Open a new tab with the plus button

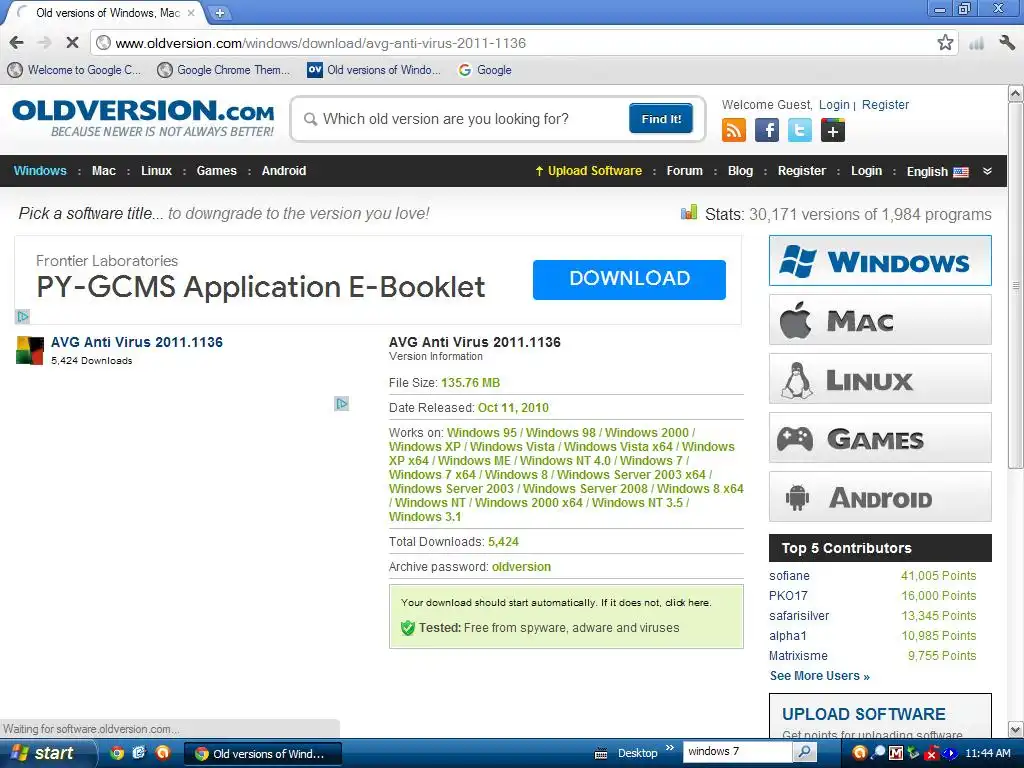pyautogui.click(x=220, y=13)
